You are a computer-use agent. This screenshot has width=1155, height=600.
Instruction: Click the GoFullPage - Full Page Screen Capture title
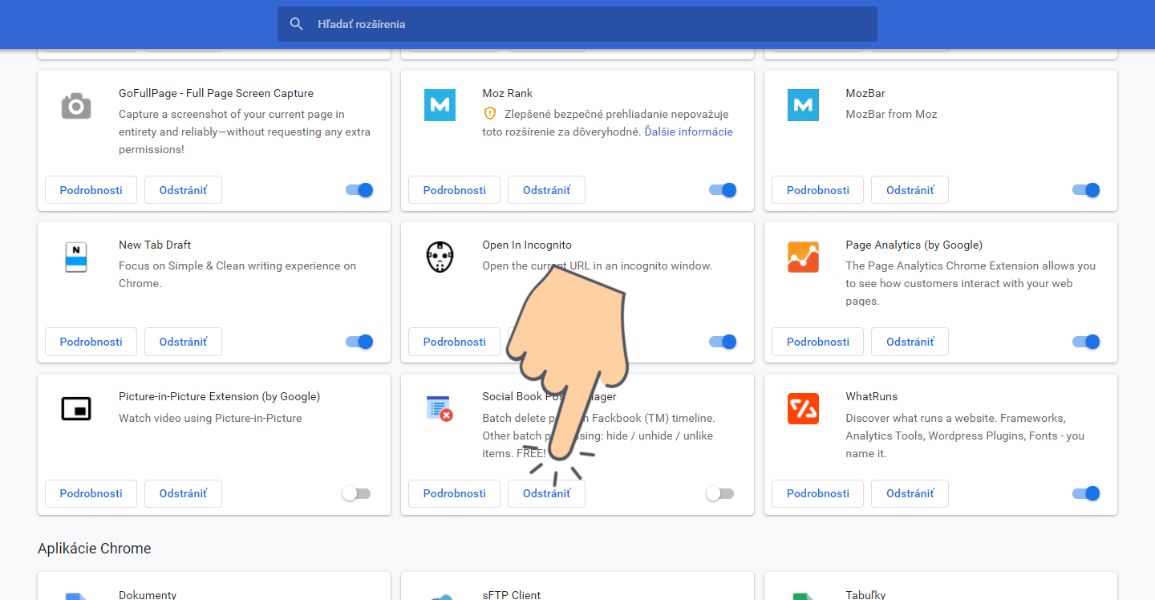tap(216, 93)
